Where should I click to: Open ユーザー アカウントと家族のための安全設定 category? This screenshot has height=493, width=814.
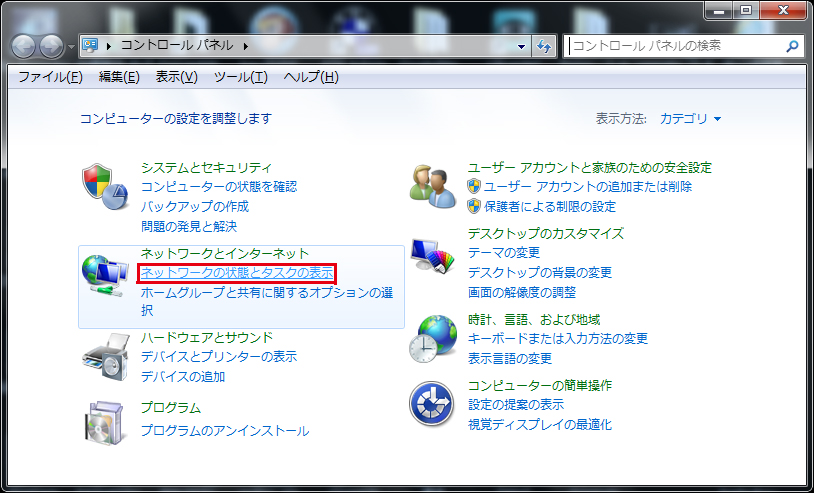[x=590, y=168]
